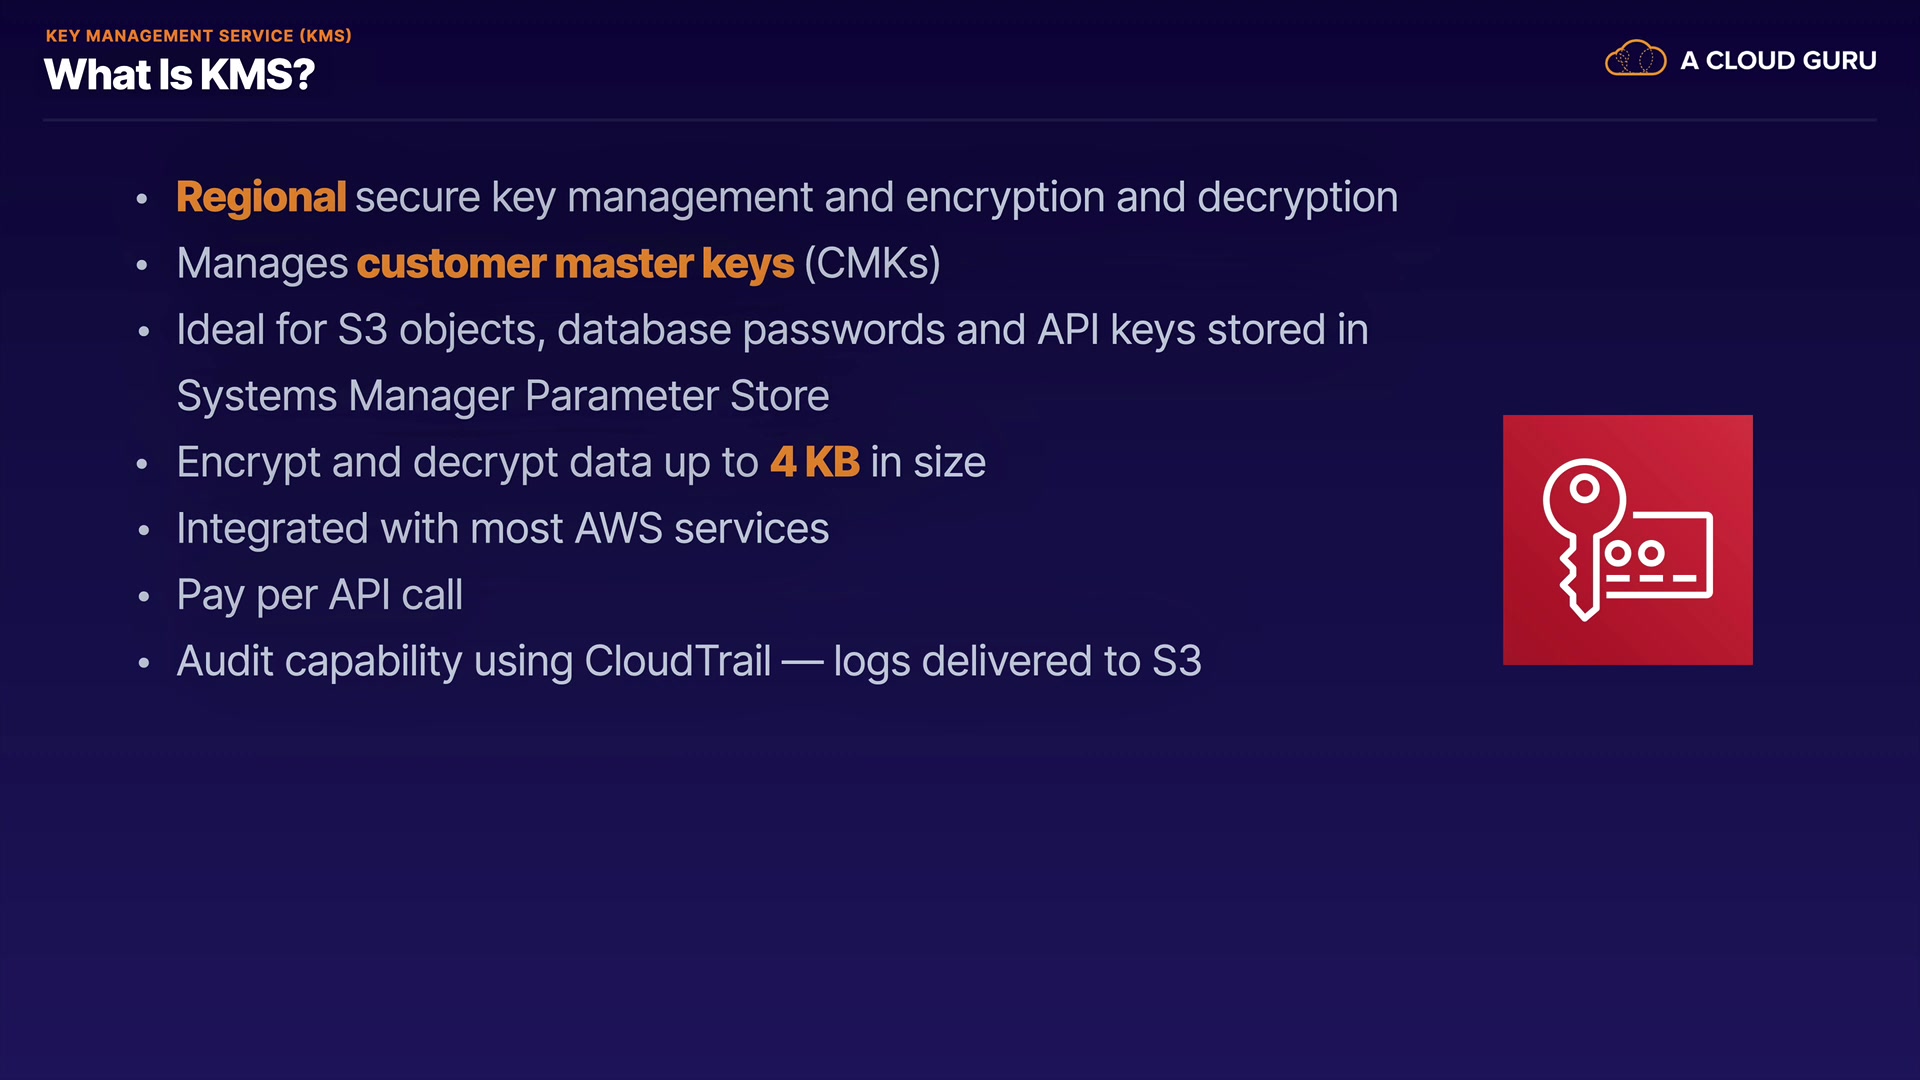Click the highlighted word "Regional"
The height and width of the screenshot is (1080, 1920).
261,197
